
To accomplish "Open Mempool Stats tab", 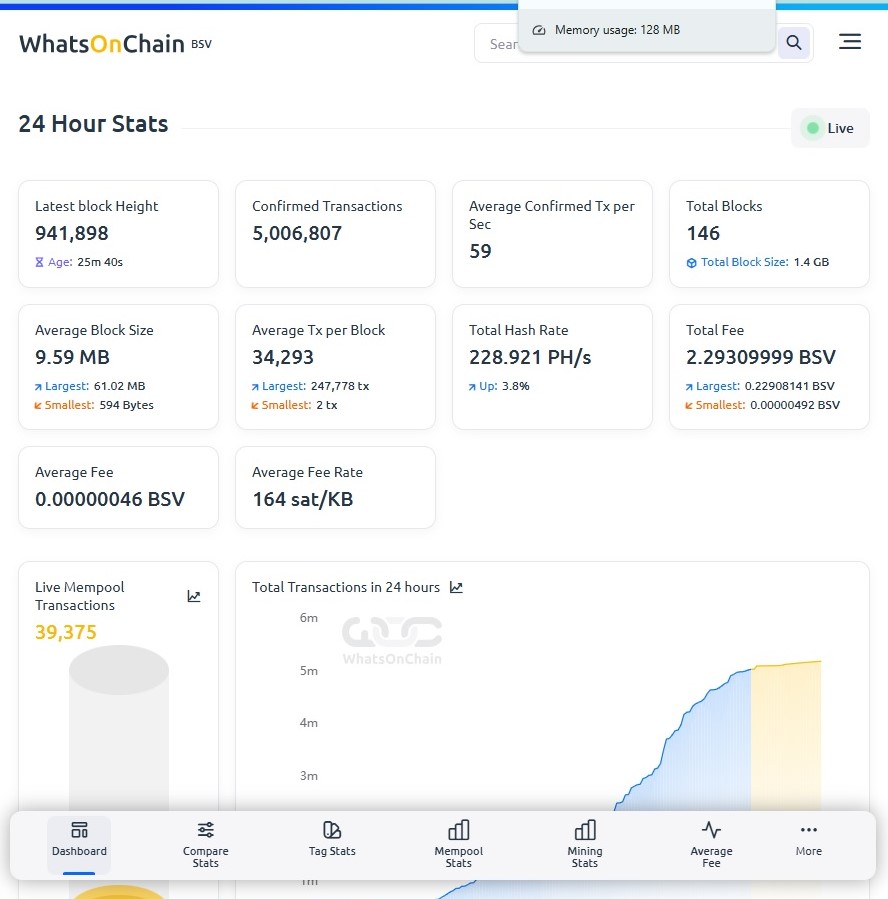I will pyautogui.click(x=459, y=845).
